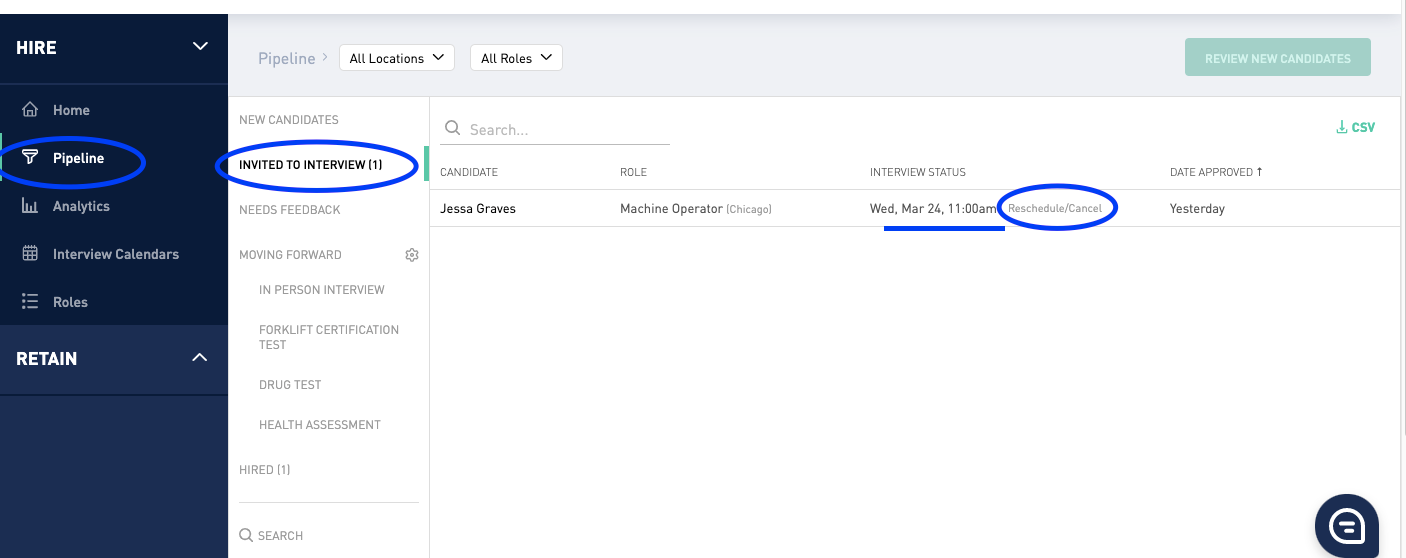Click the Roles list icon
This screenshot has width=1406, height=558.
coord(31,302)
